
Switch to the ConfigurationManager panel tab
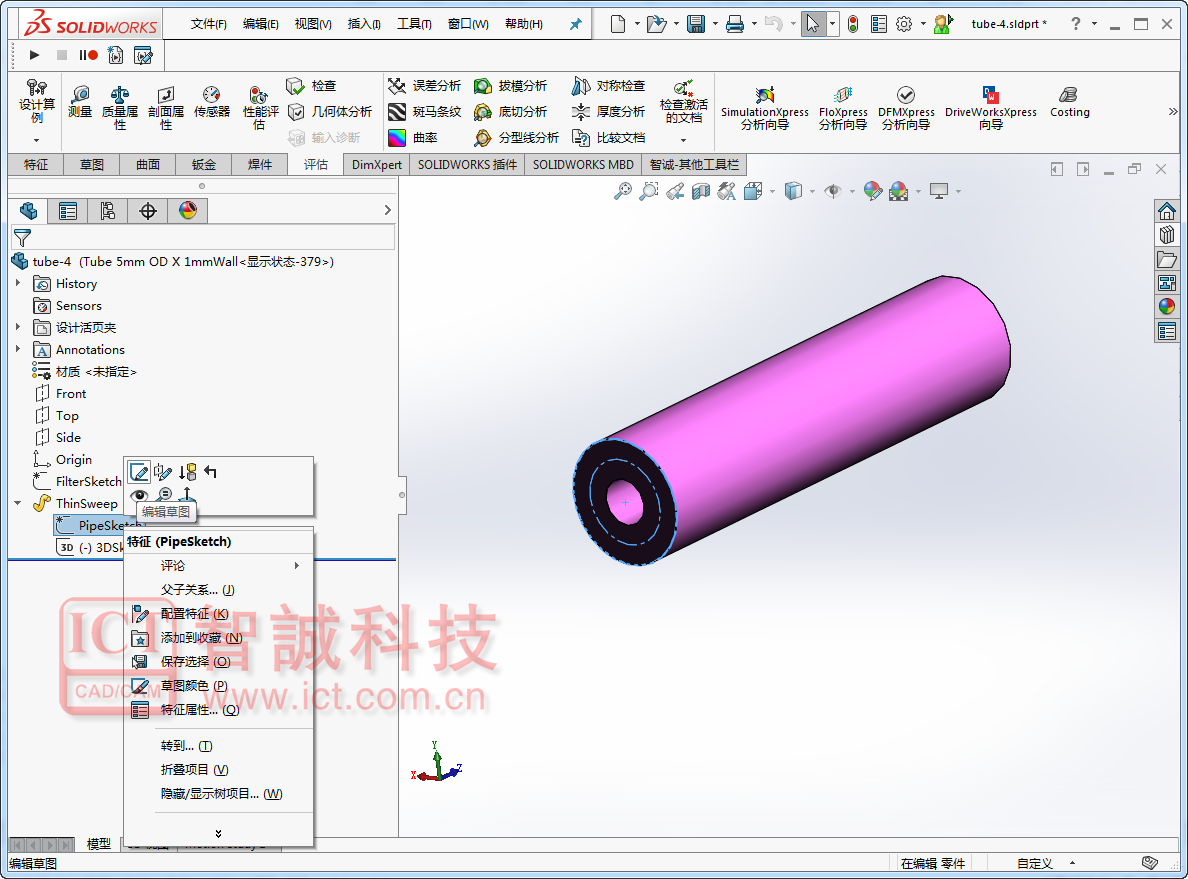click(108, 211)
